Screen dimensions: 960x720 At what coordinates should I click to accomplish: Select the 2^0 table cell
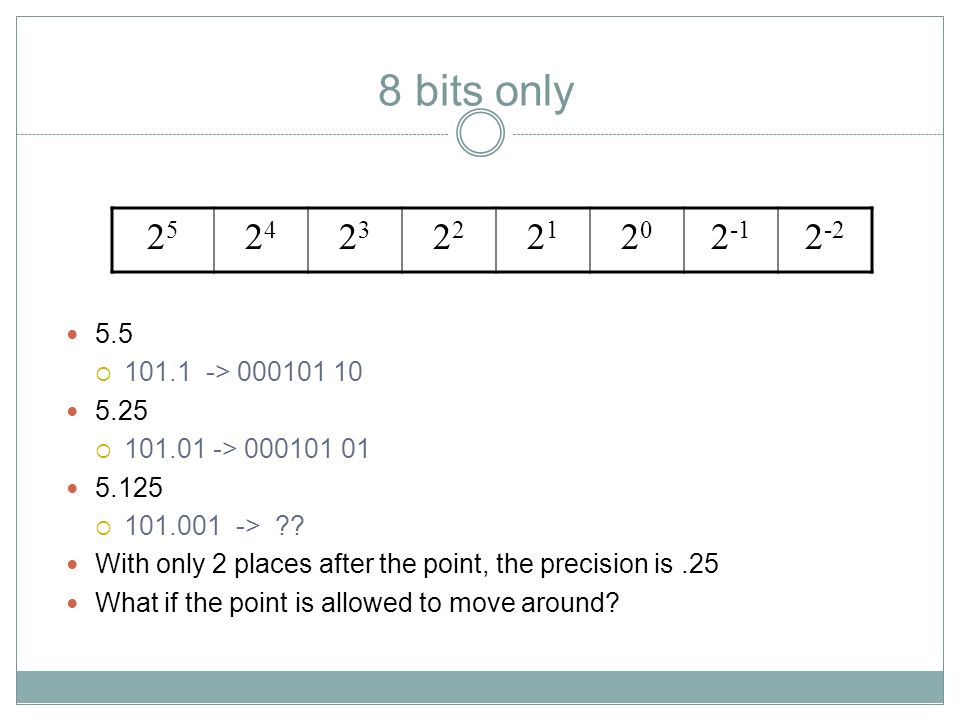(x=637, y=240)
